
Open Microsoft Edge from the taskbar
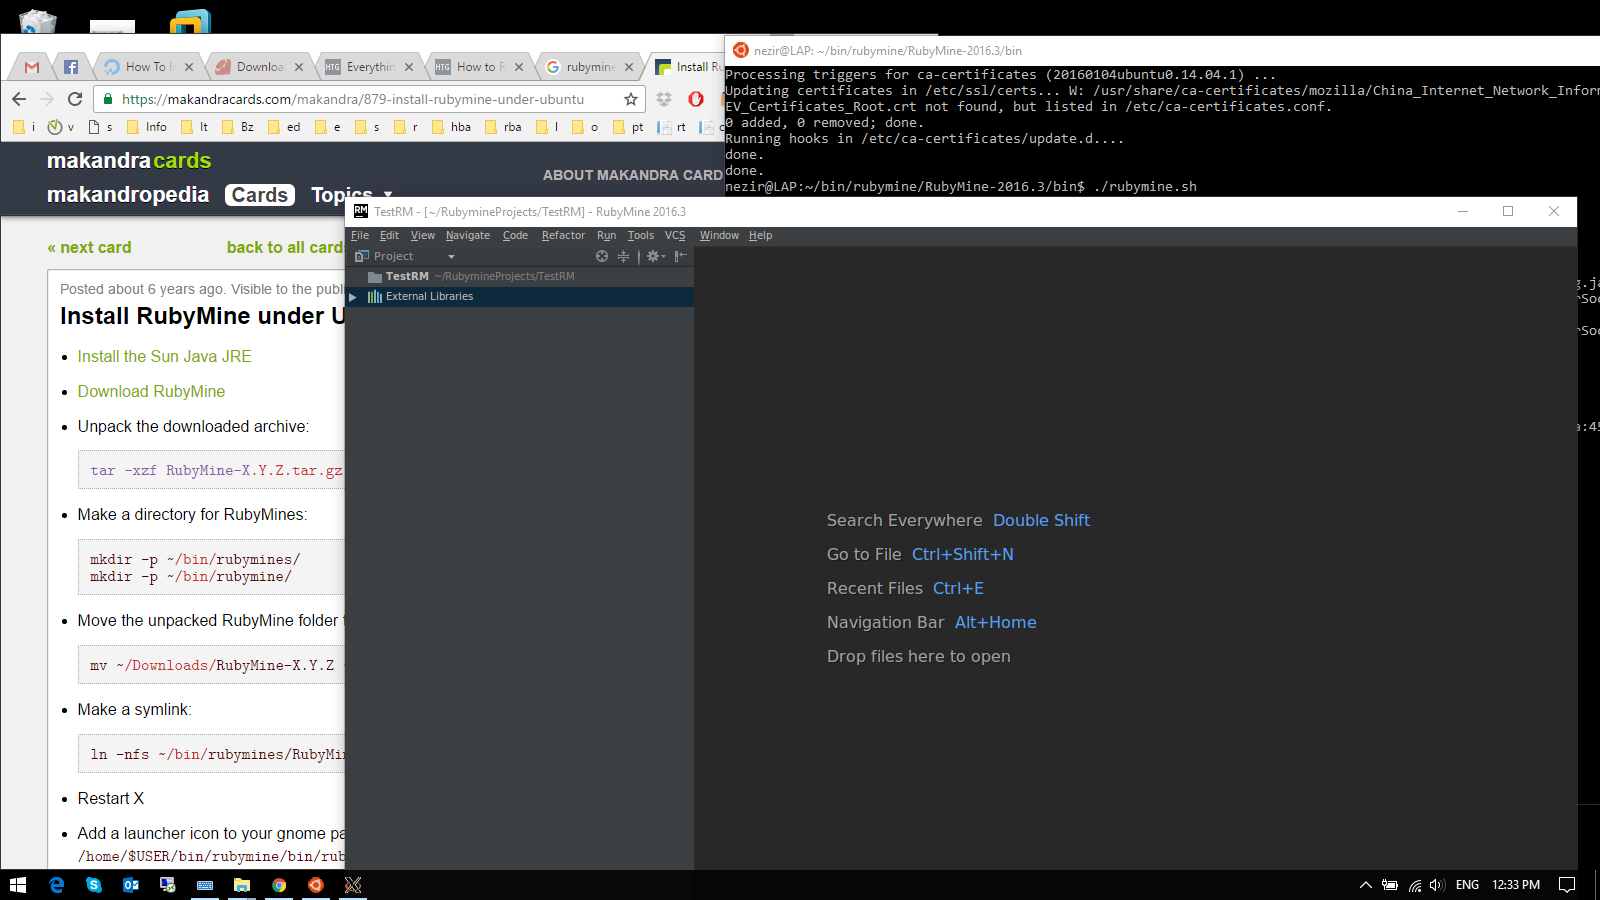point(56,885)
